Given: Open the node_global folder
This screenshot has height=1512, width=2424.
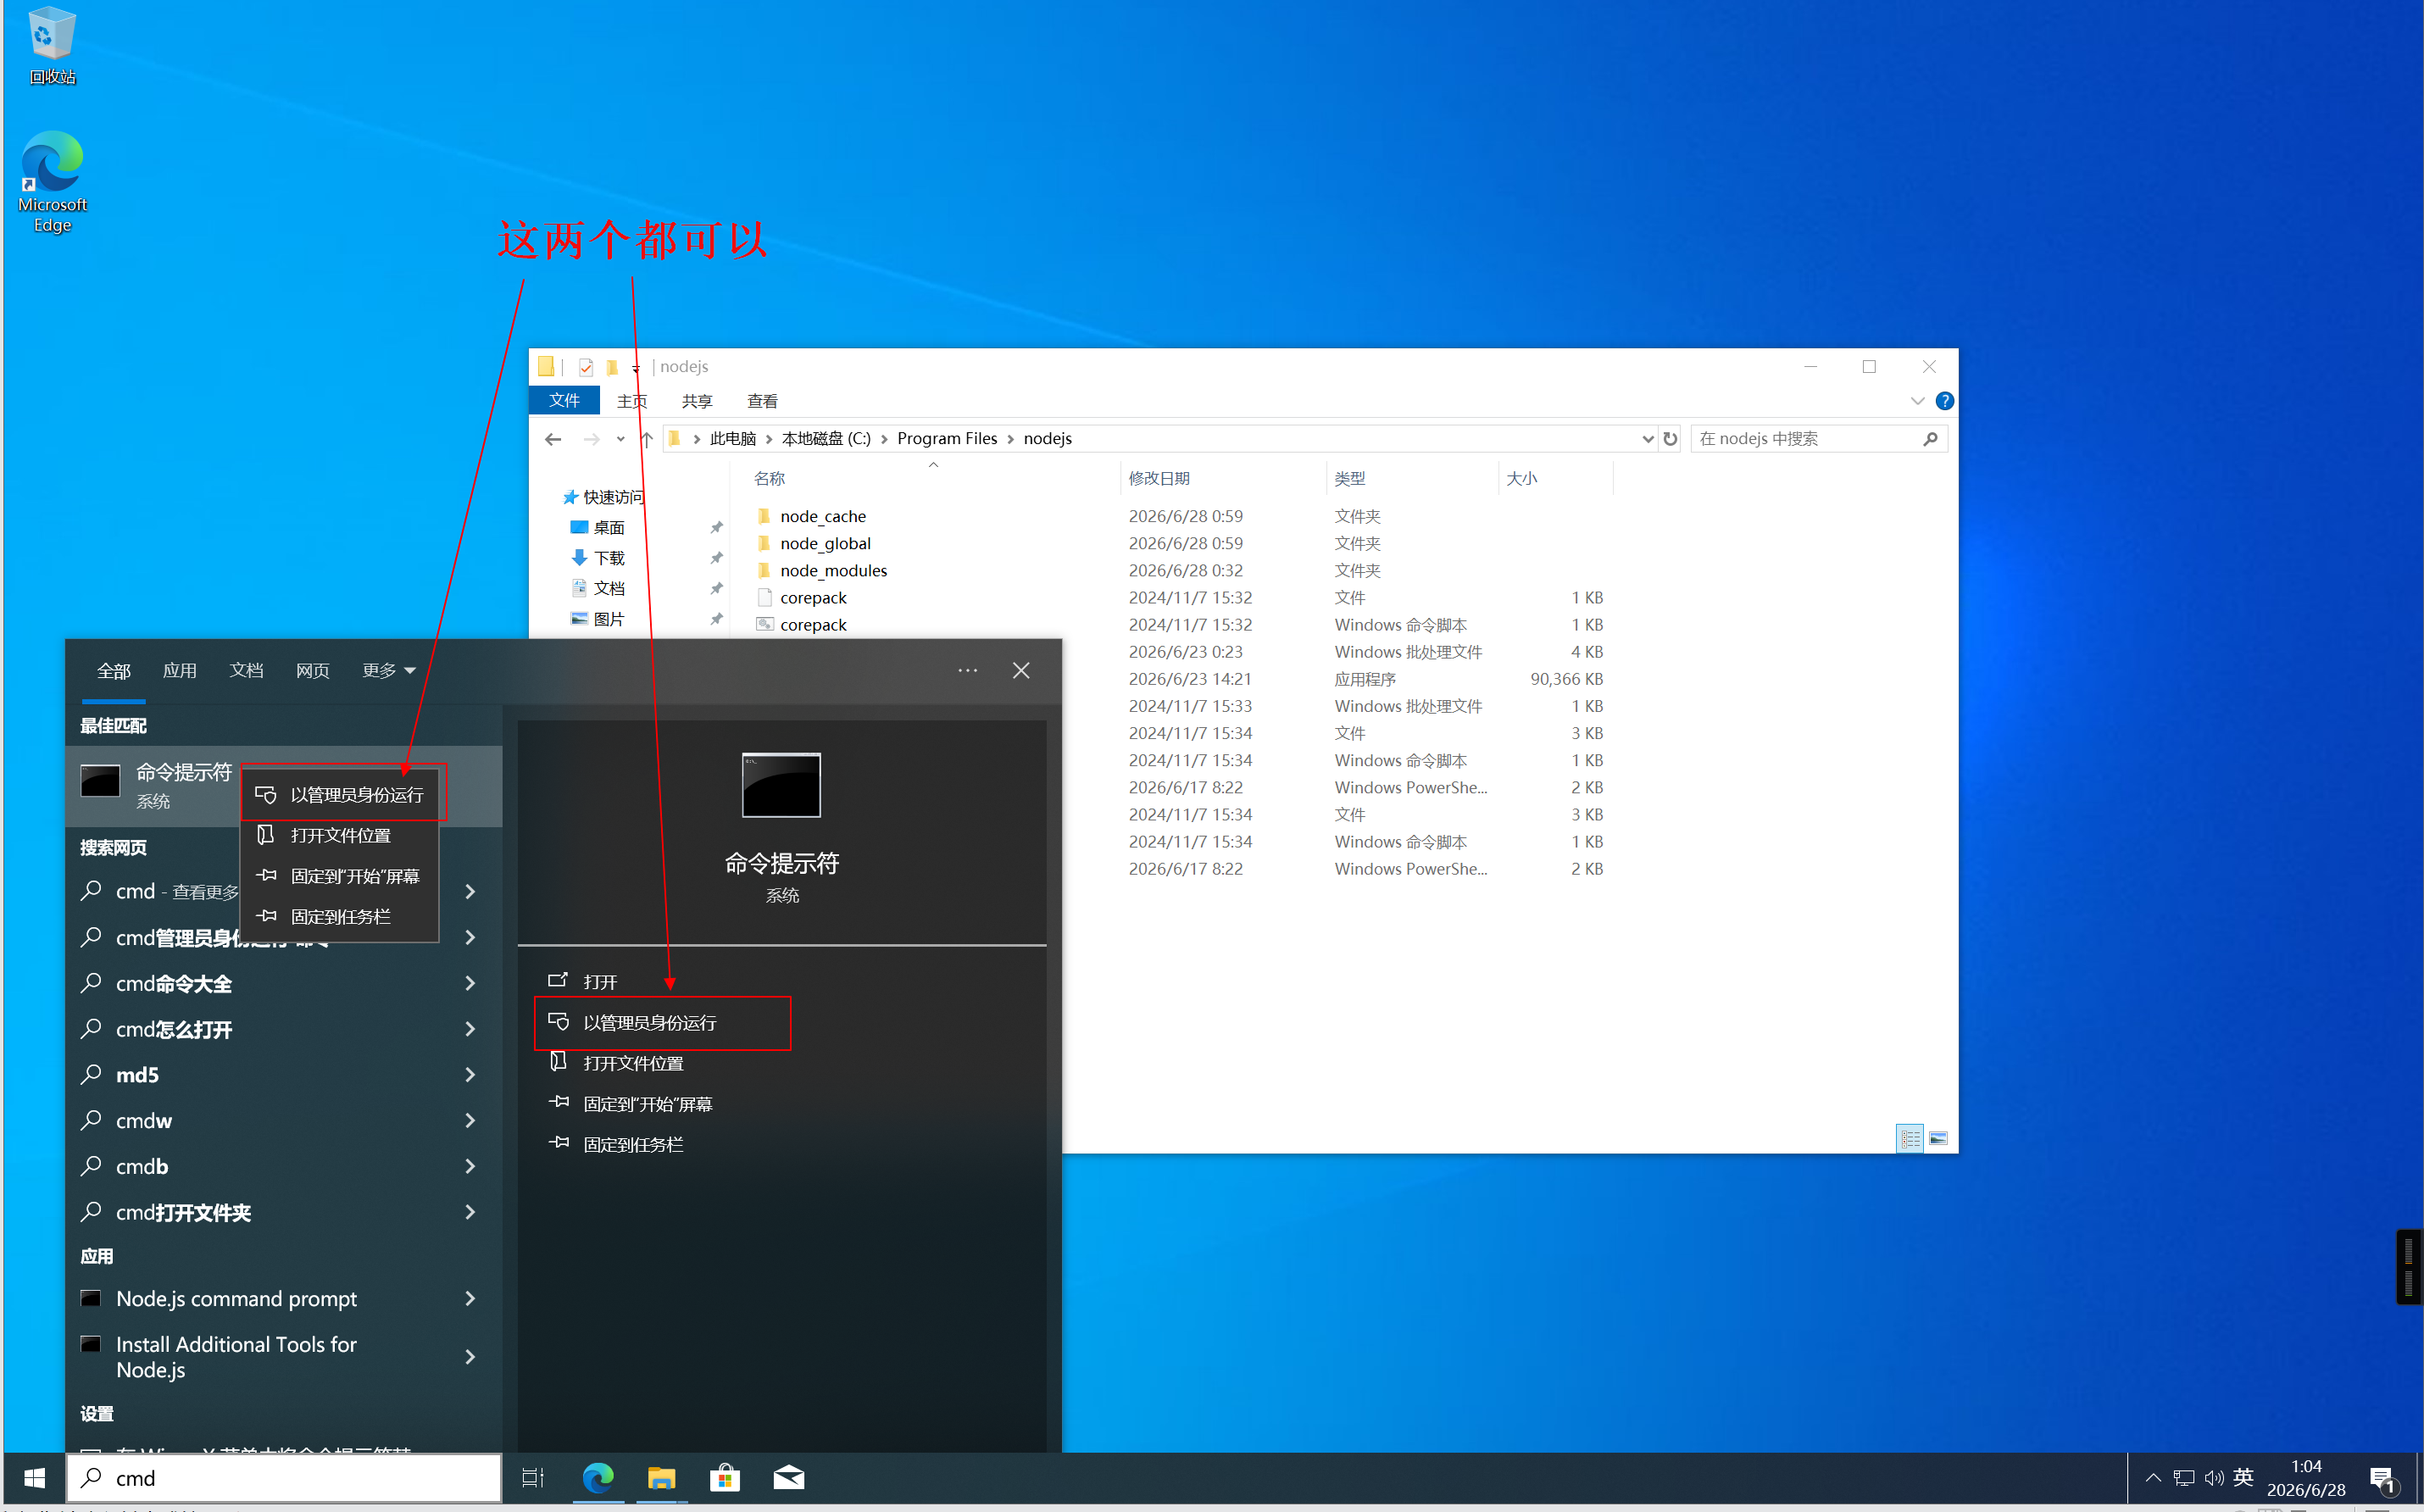Looking at the screenshot, I should pos(825,544).
